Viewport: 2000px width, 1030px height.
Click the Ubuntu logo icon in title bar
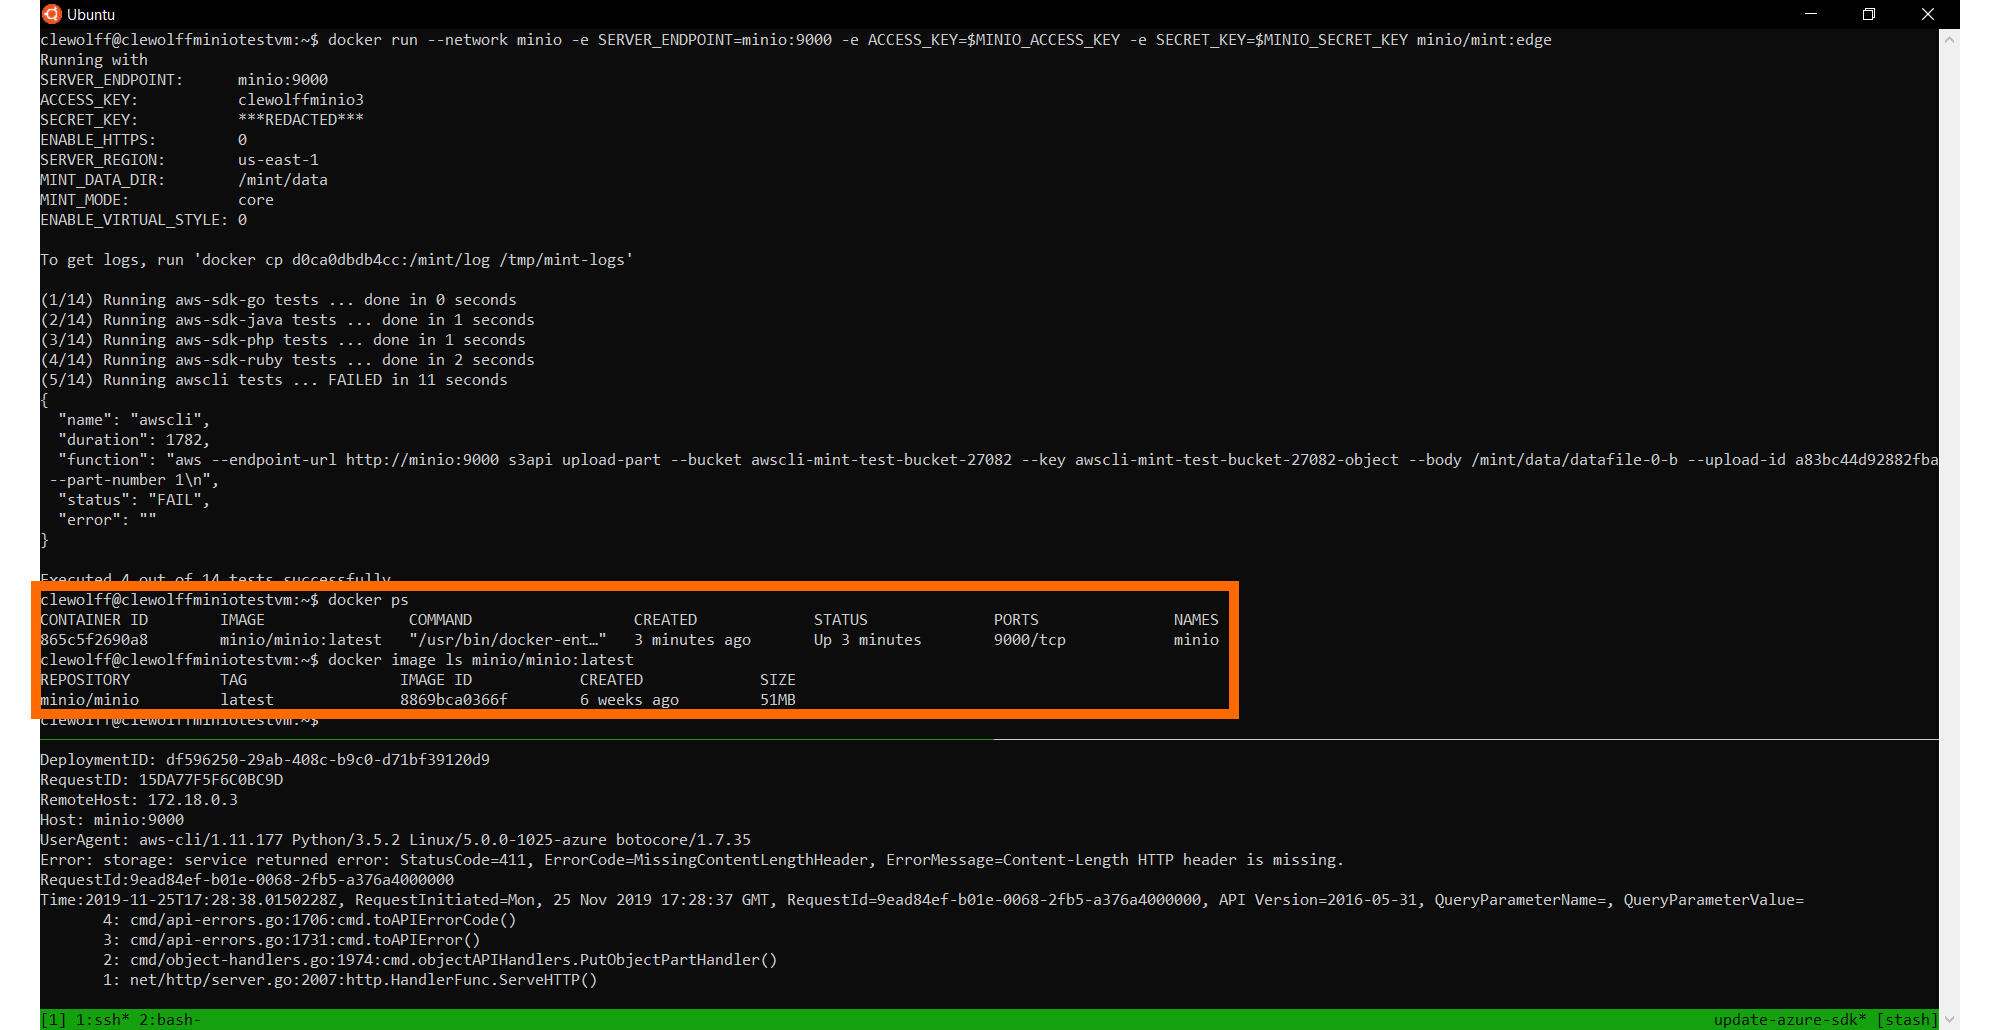click(51, 14)
